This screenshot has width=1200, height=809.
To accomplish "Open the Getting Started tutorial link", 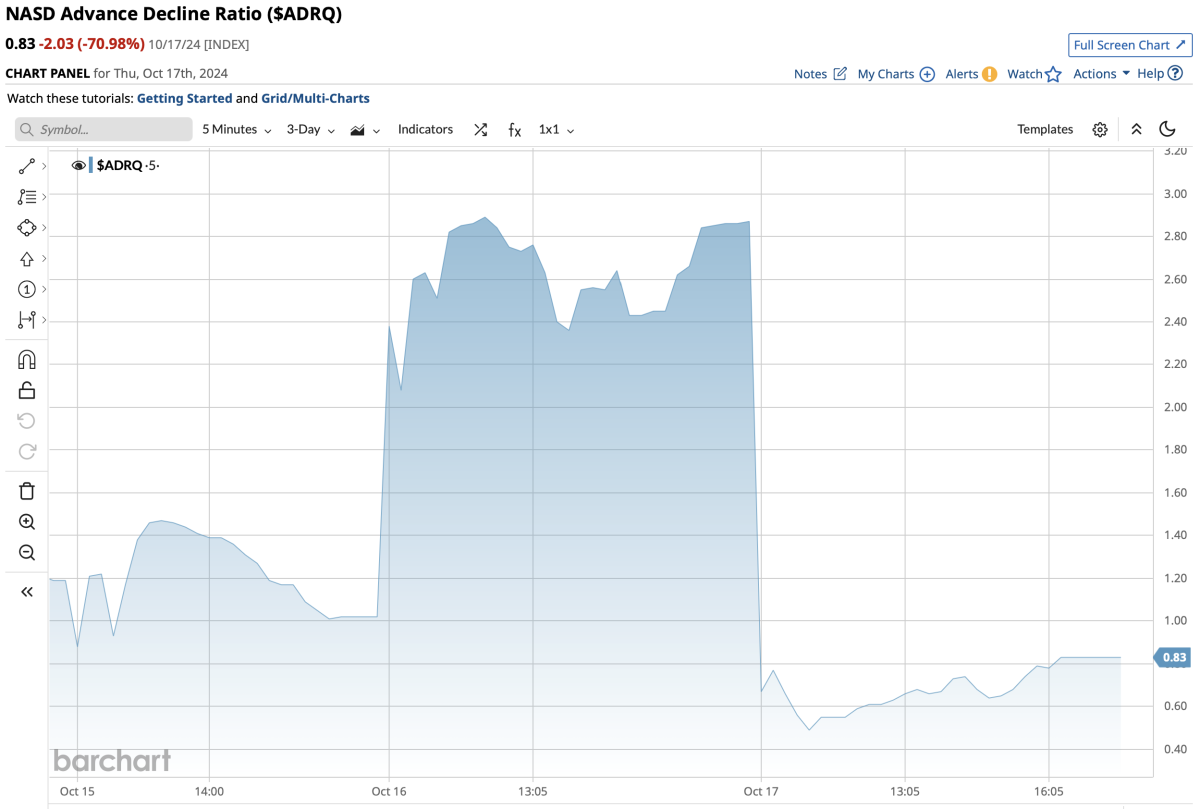I will pos(184,99).
